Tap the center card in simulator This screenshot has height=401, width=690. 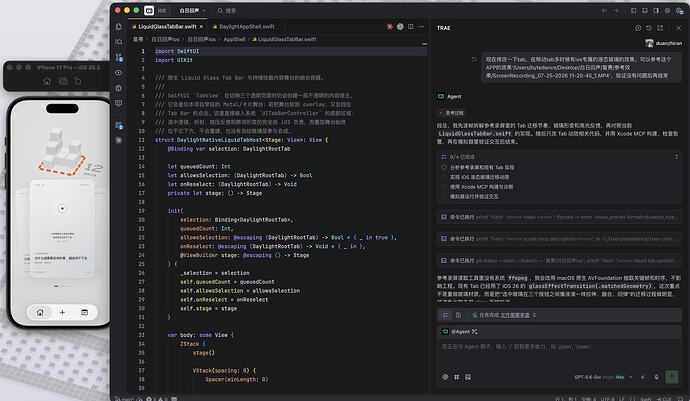pos(62,229)
